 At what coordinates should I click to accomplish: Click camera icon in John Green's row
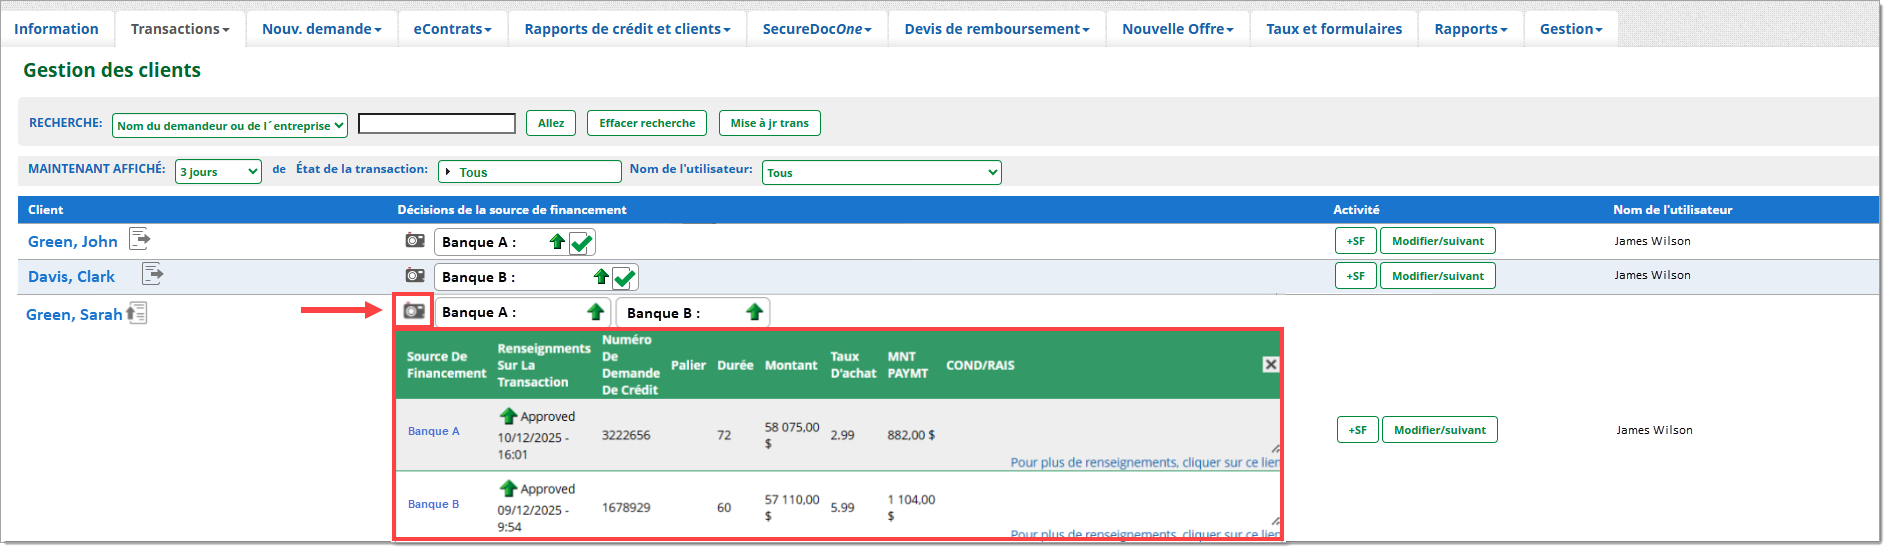(x=414, y=241)
